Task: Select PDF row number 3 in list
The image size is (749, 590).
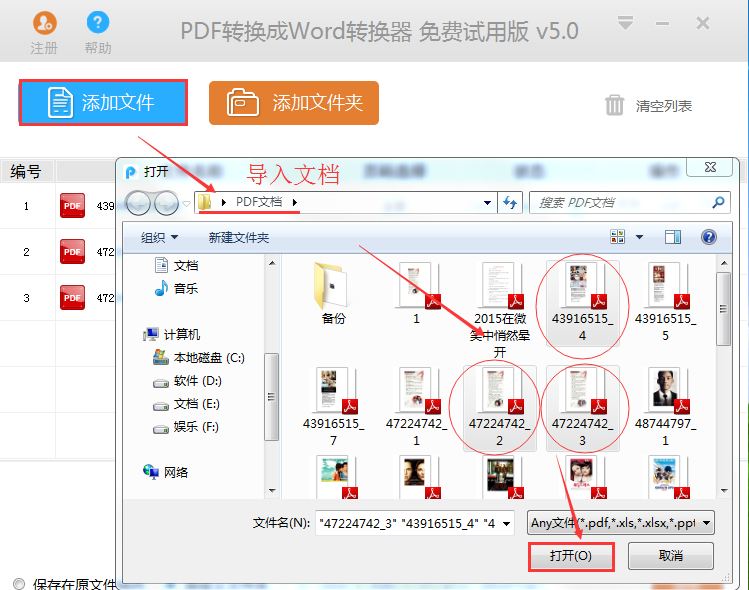Action: point(57,298)
